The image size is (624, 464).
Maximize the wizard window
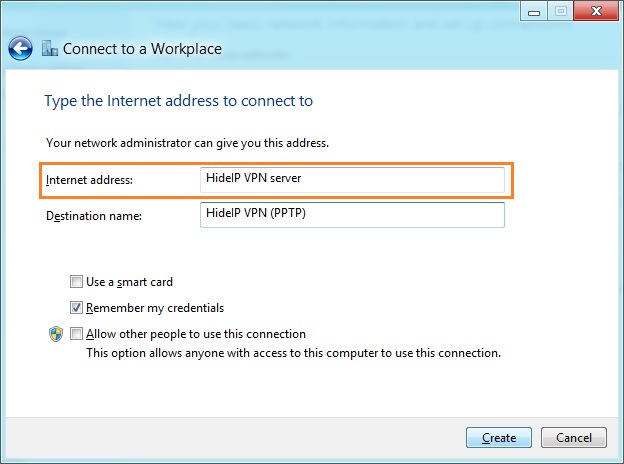560,11
